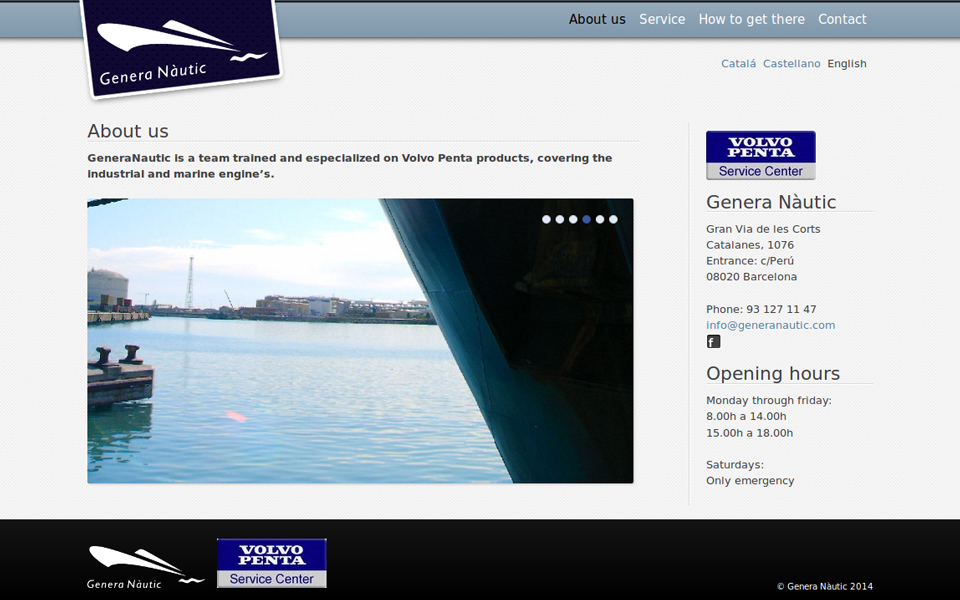The width and height of the screenshot is (960, 600).
Task: Open the How to get there page
Action: click(x=751, y=20)
